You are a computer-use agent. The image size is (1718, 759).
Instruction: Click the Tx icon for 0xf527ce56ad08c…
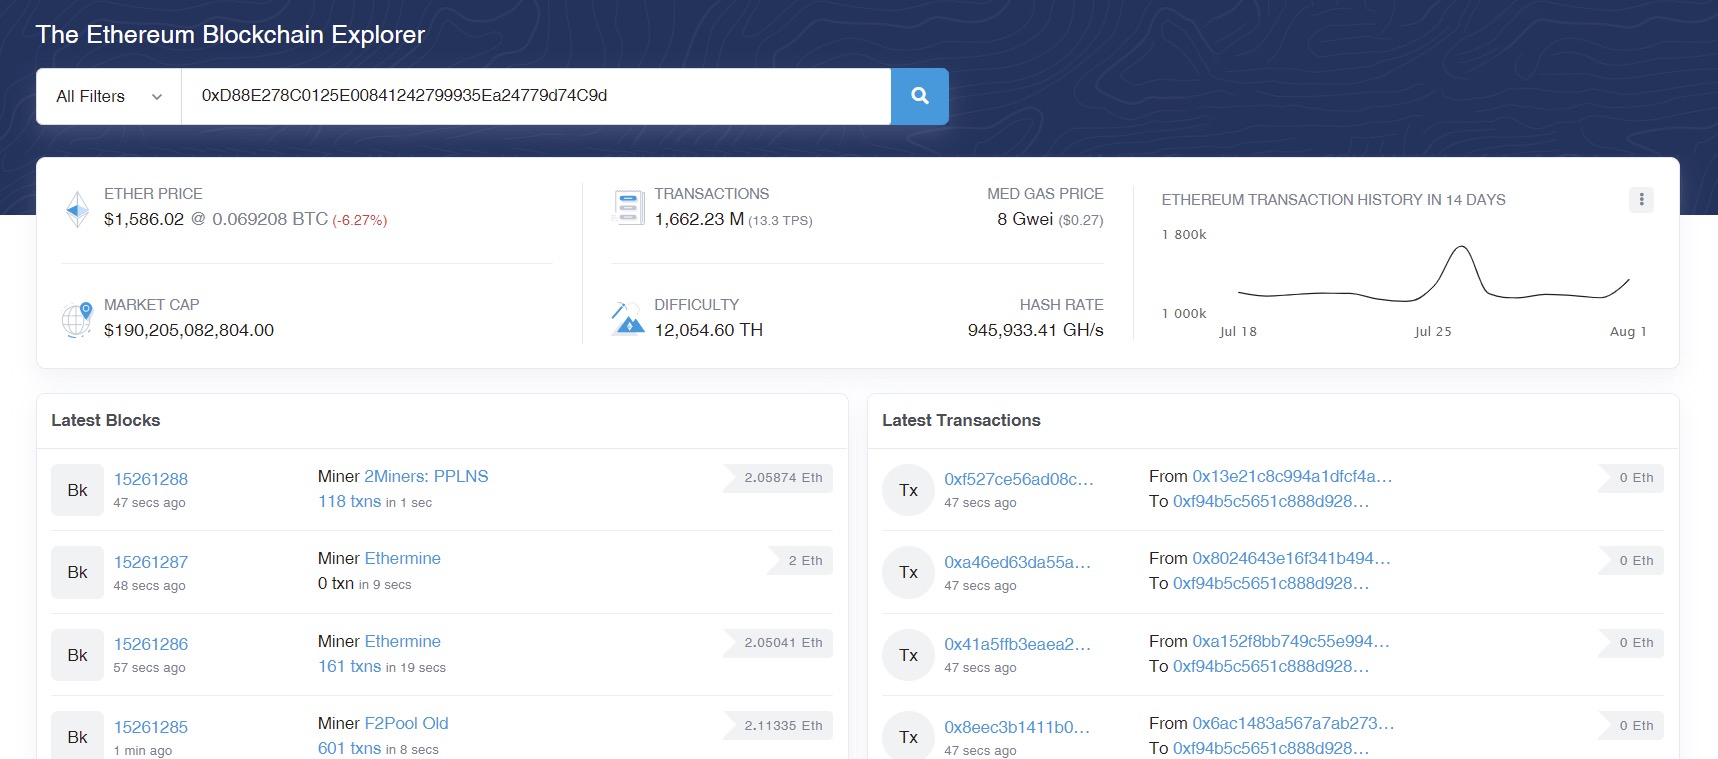908,490
